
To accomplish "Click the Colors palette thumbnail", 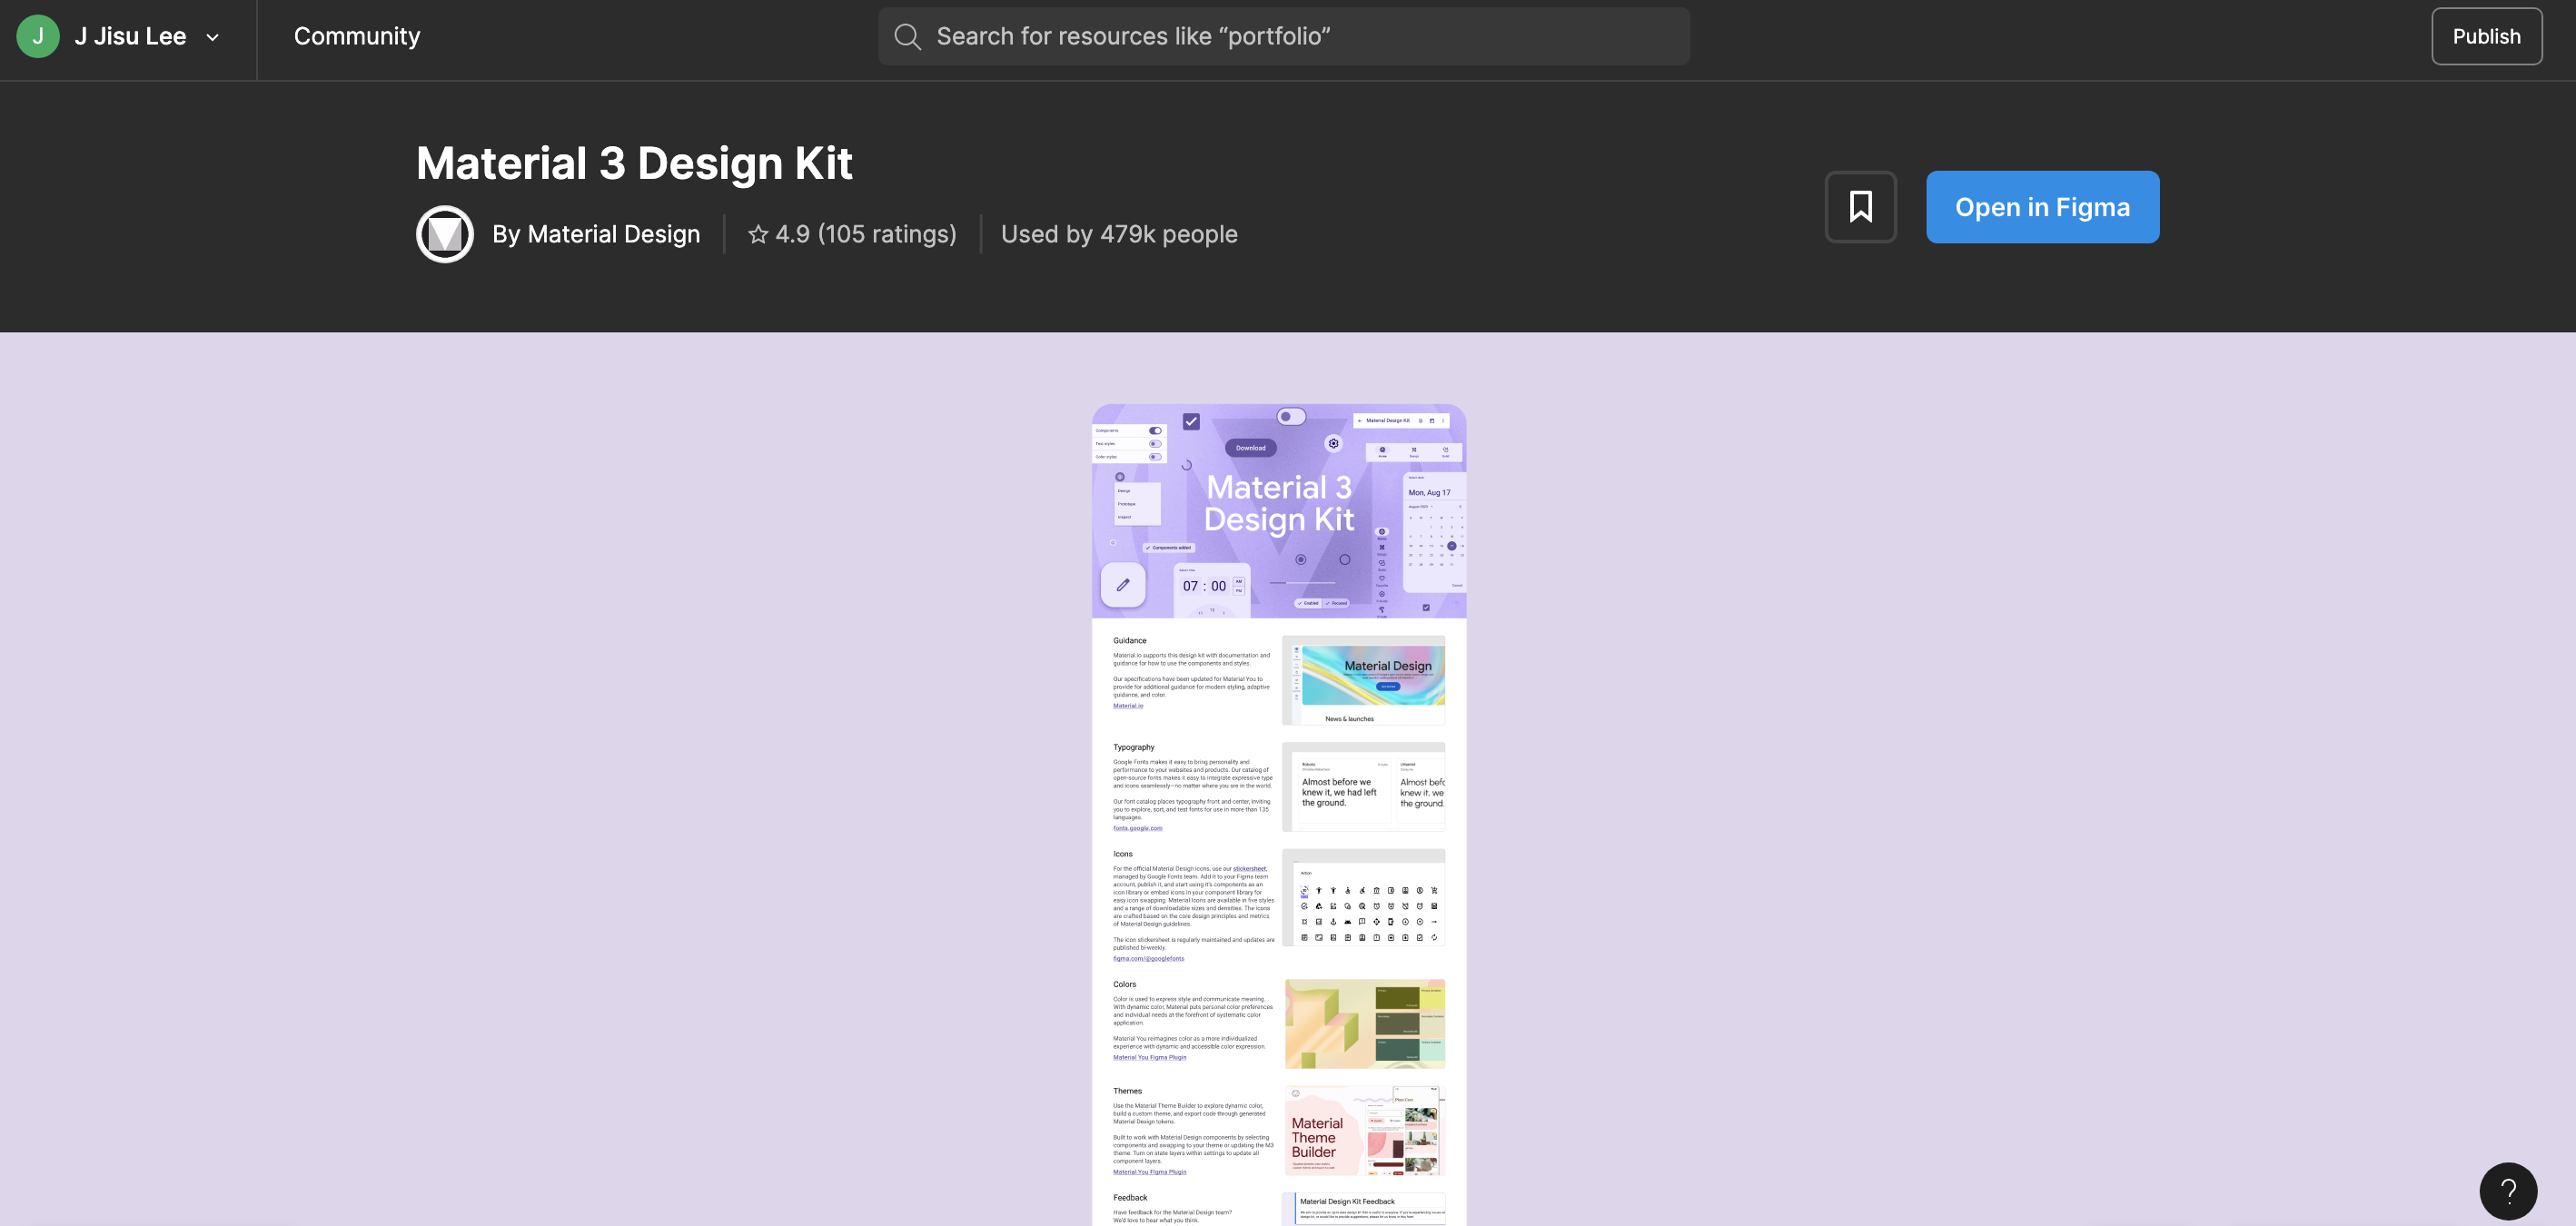I will (x=1365, y=1024).
